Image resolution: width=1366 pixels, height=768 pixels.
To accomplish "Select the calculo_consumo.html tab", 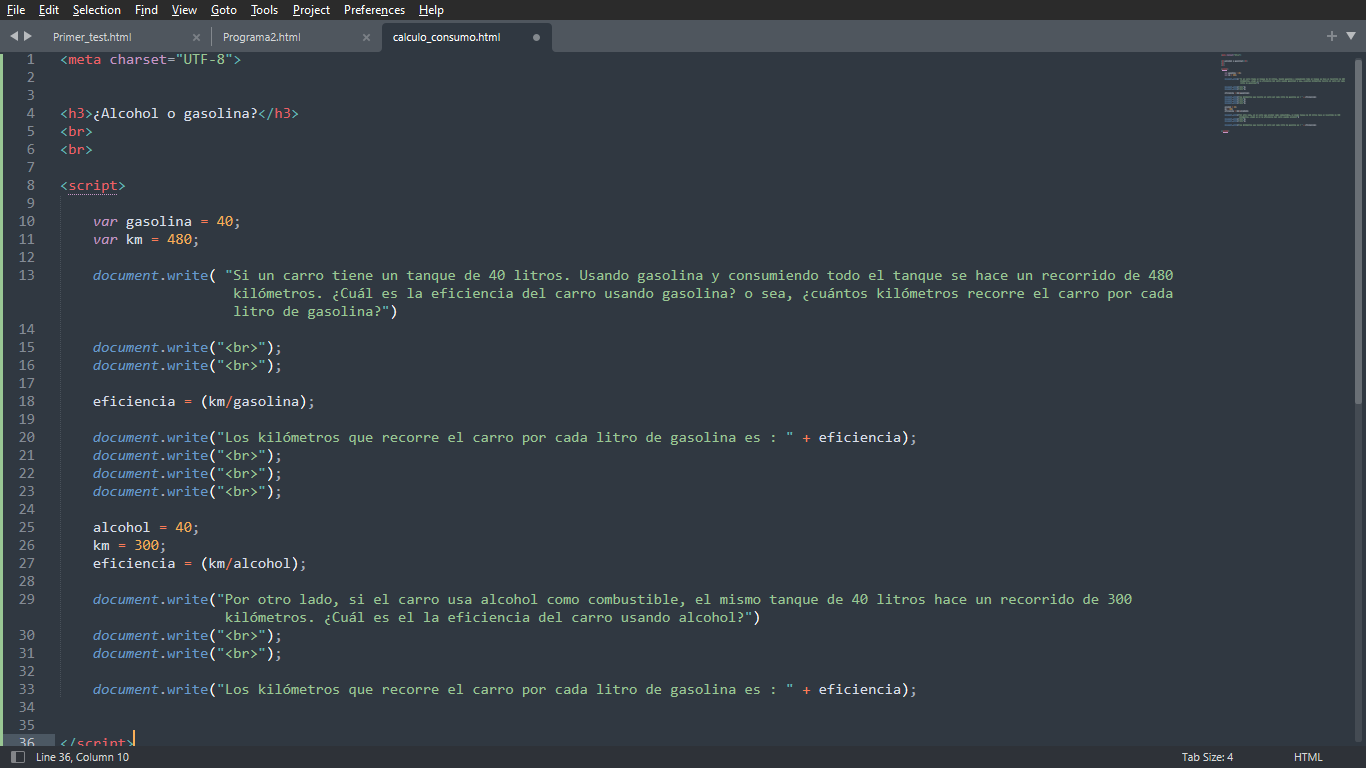I will tap(447, 37).
